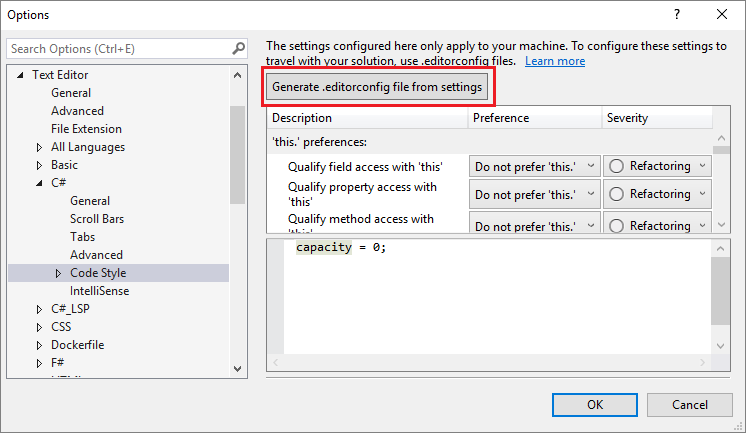The image size is (746, 433).
Task: Click the code preview scroll-left arrow
Action: click(x=275, y=363)
